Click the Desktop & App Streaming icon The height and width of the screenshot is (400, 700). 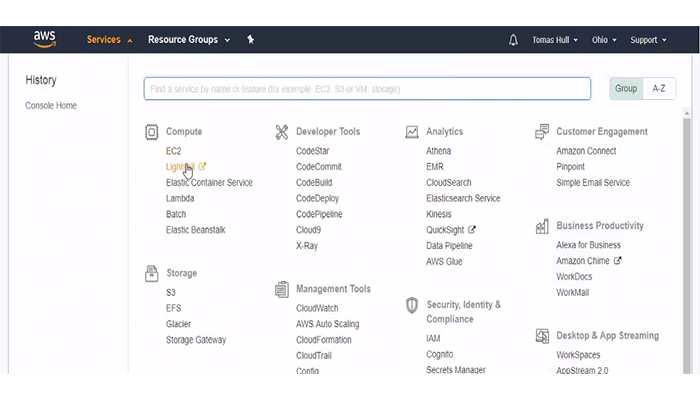542,336
